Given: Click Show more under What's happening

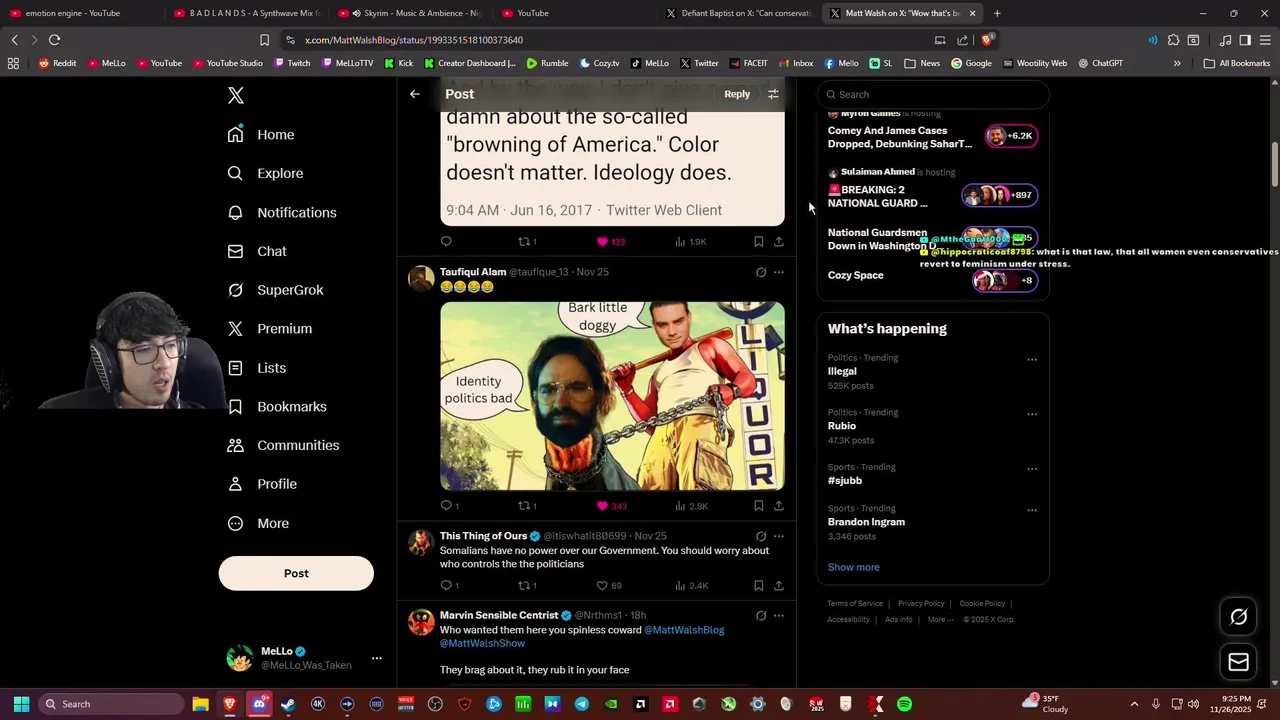Looking at the screenshot, I should tap(853, 567).
